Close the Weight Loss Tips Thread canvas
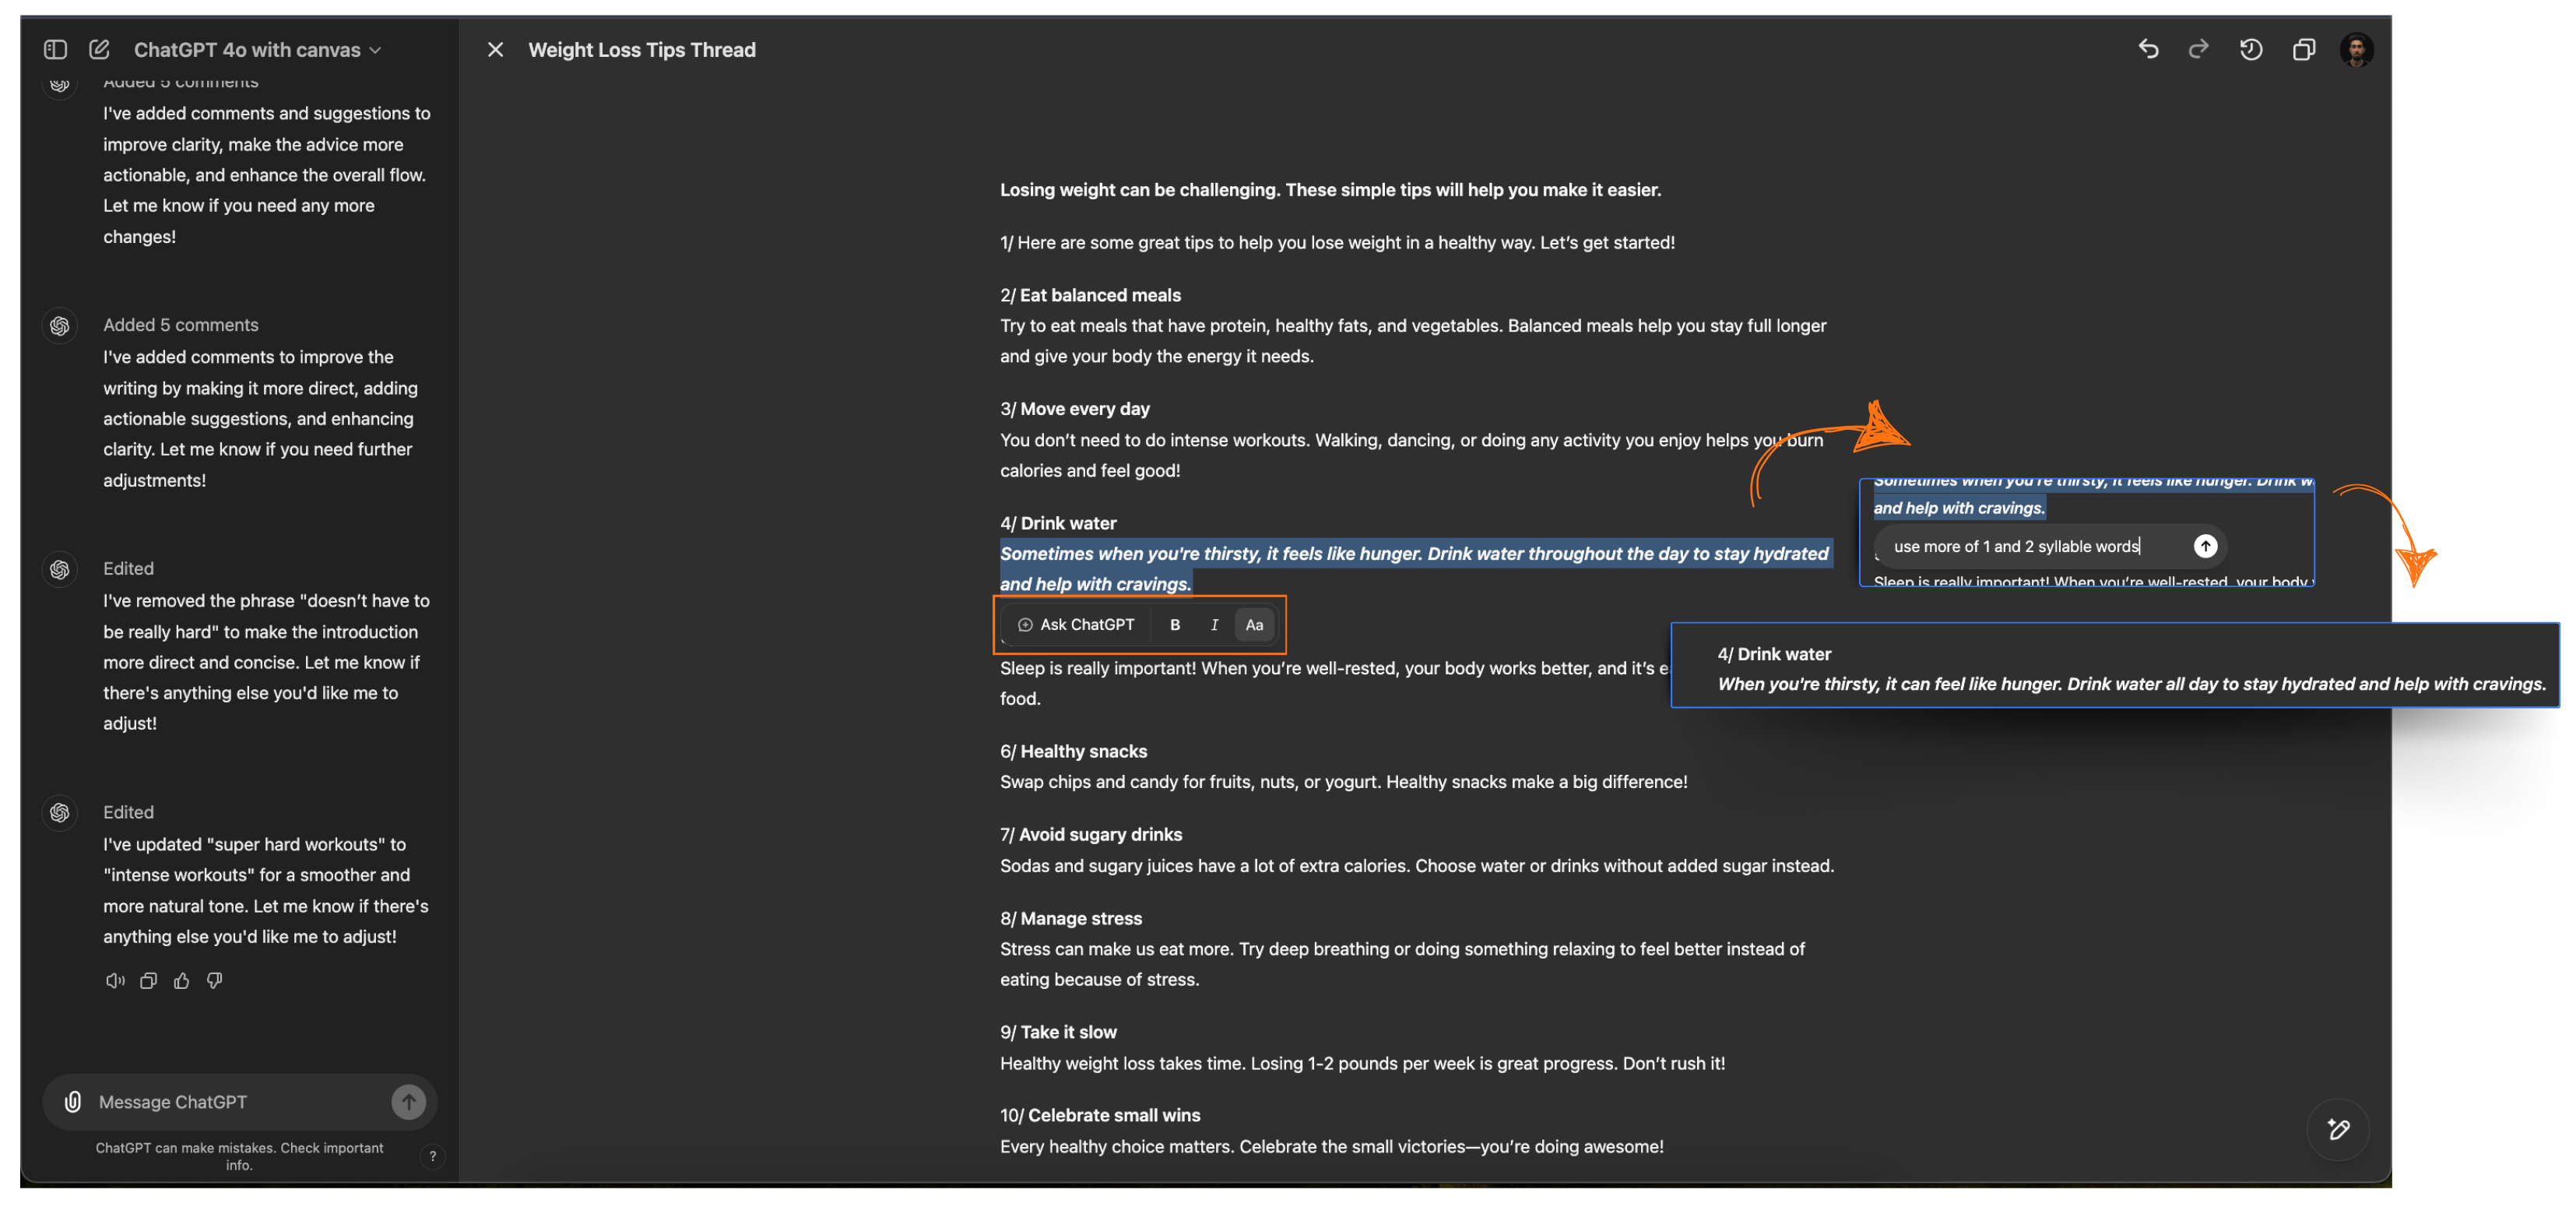The image size is (2576, 1214). (x=495, y=49)
